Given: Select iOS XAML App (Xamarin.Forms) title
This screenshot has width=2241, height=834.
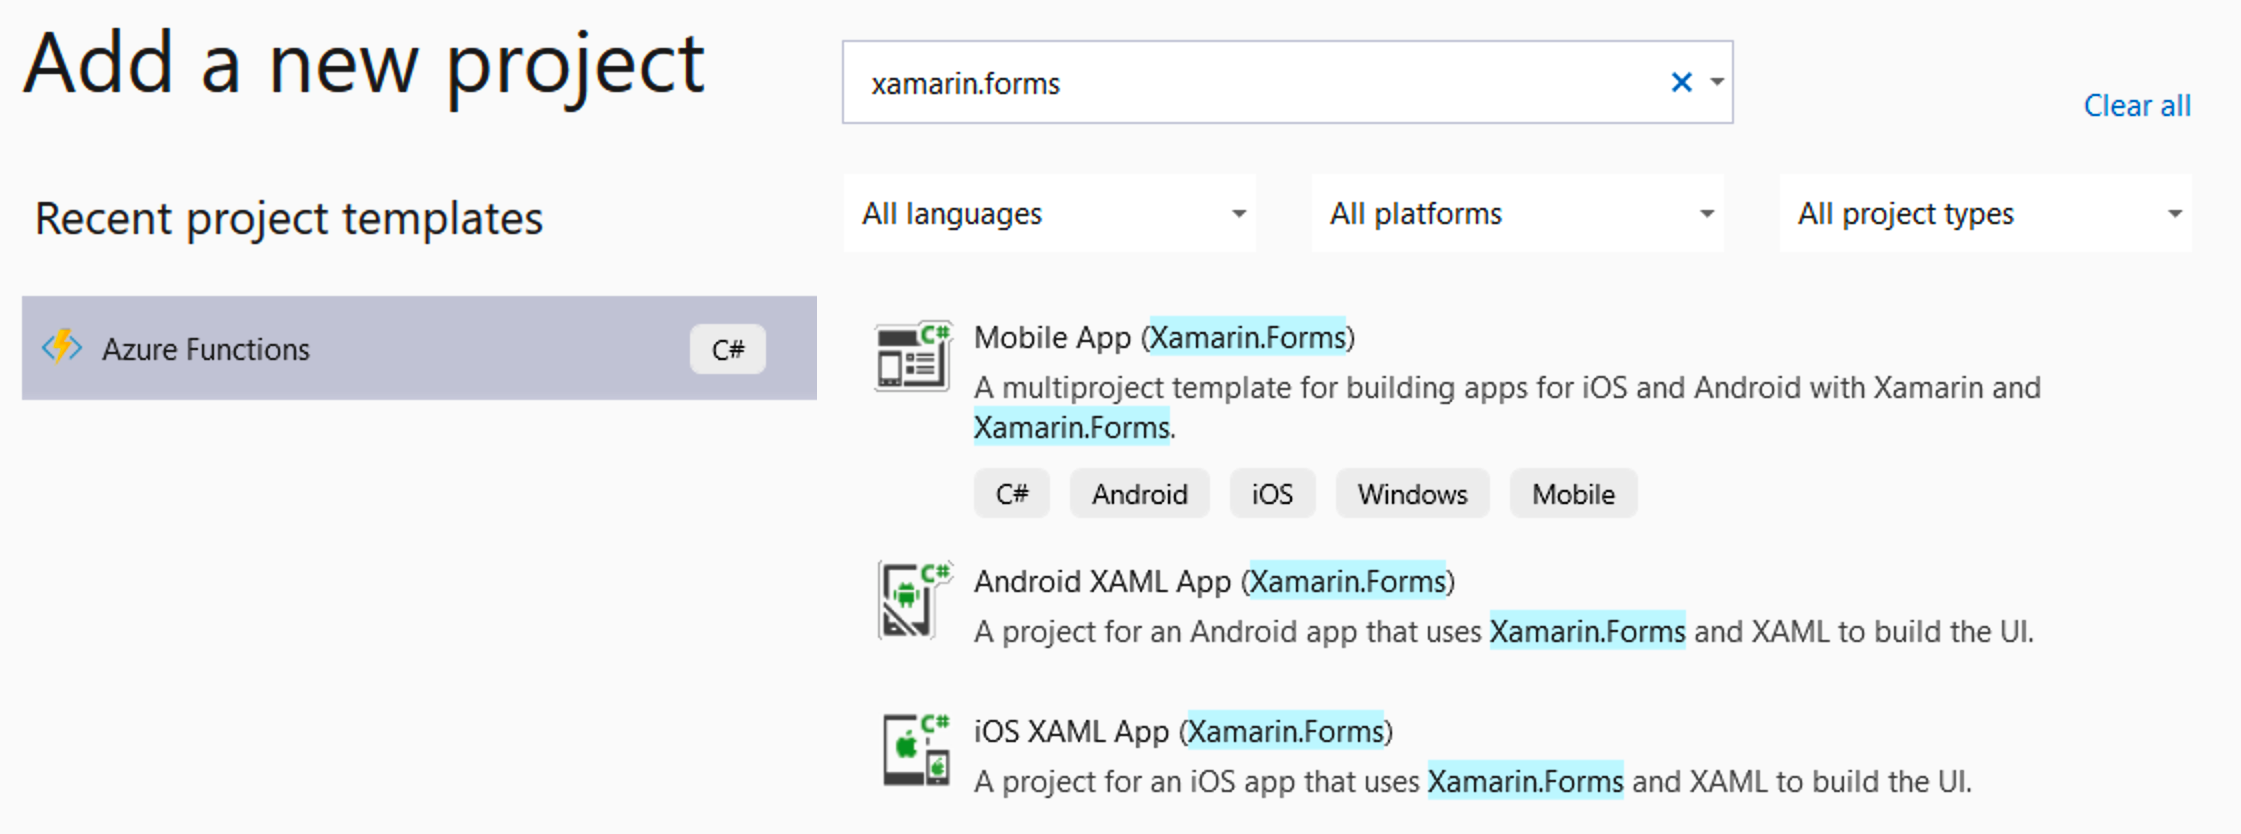Looking at the screenshot, I should click(x=1184, y=731).
